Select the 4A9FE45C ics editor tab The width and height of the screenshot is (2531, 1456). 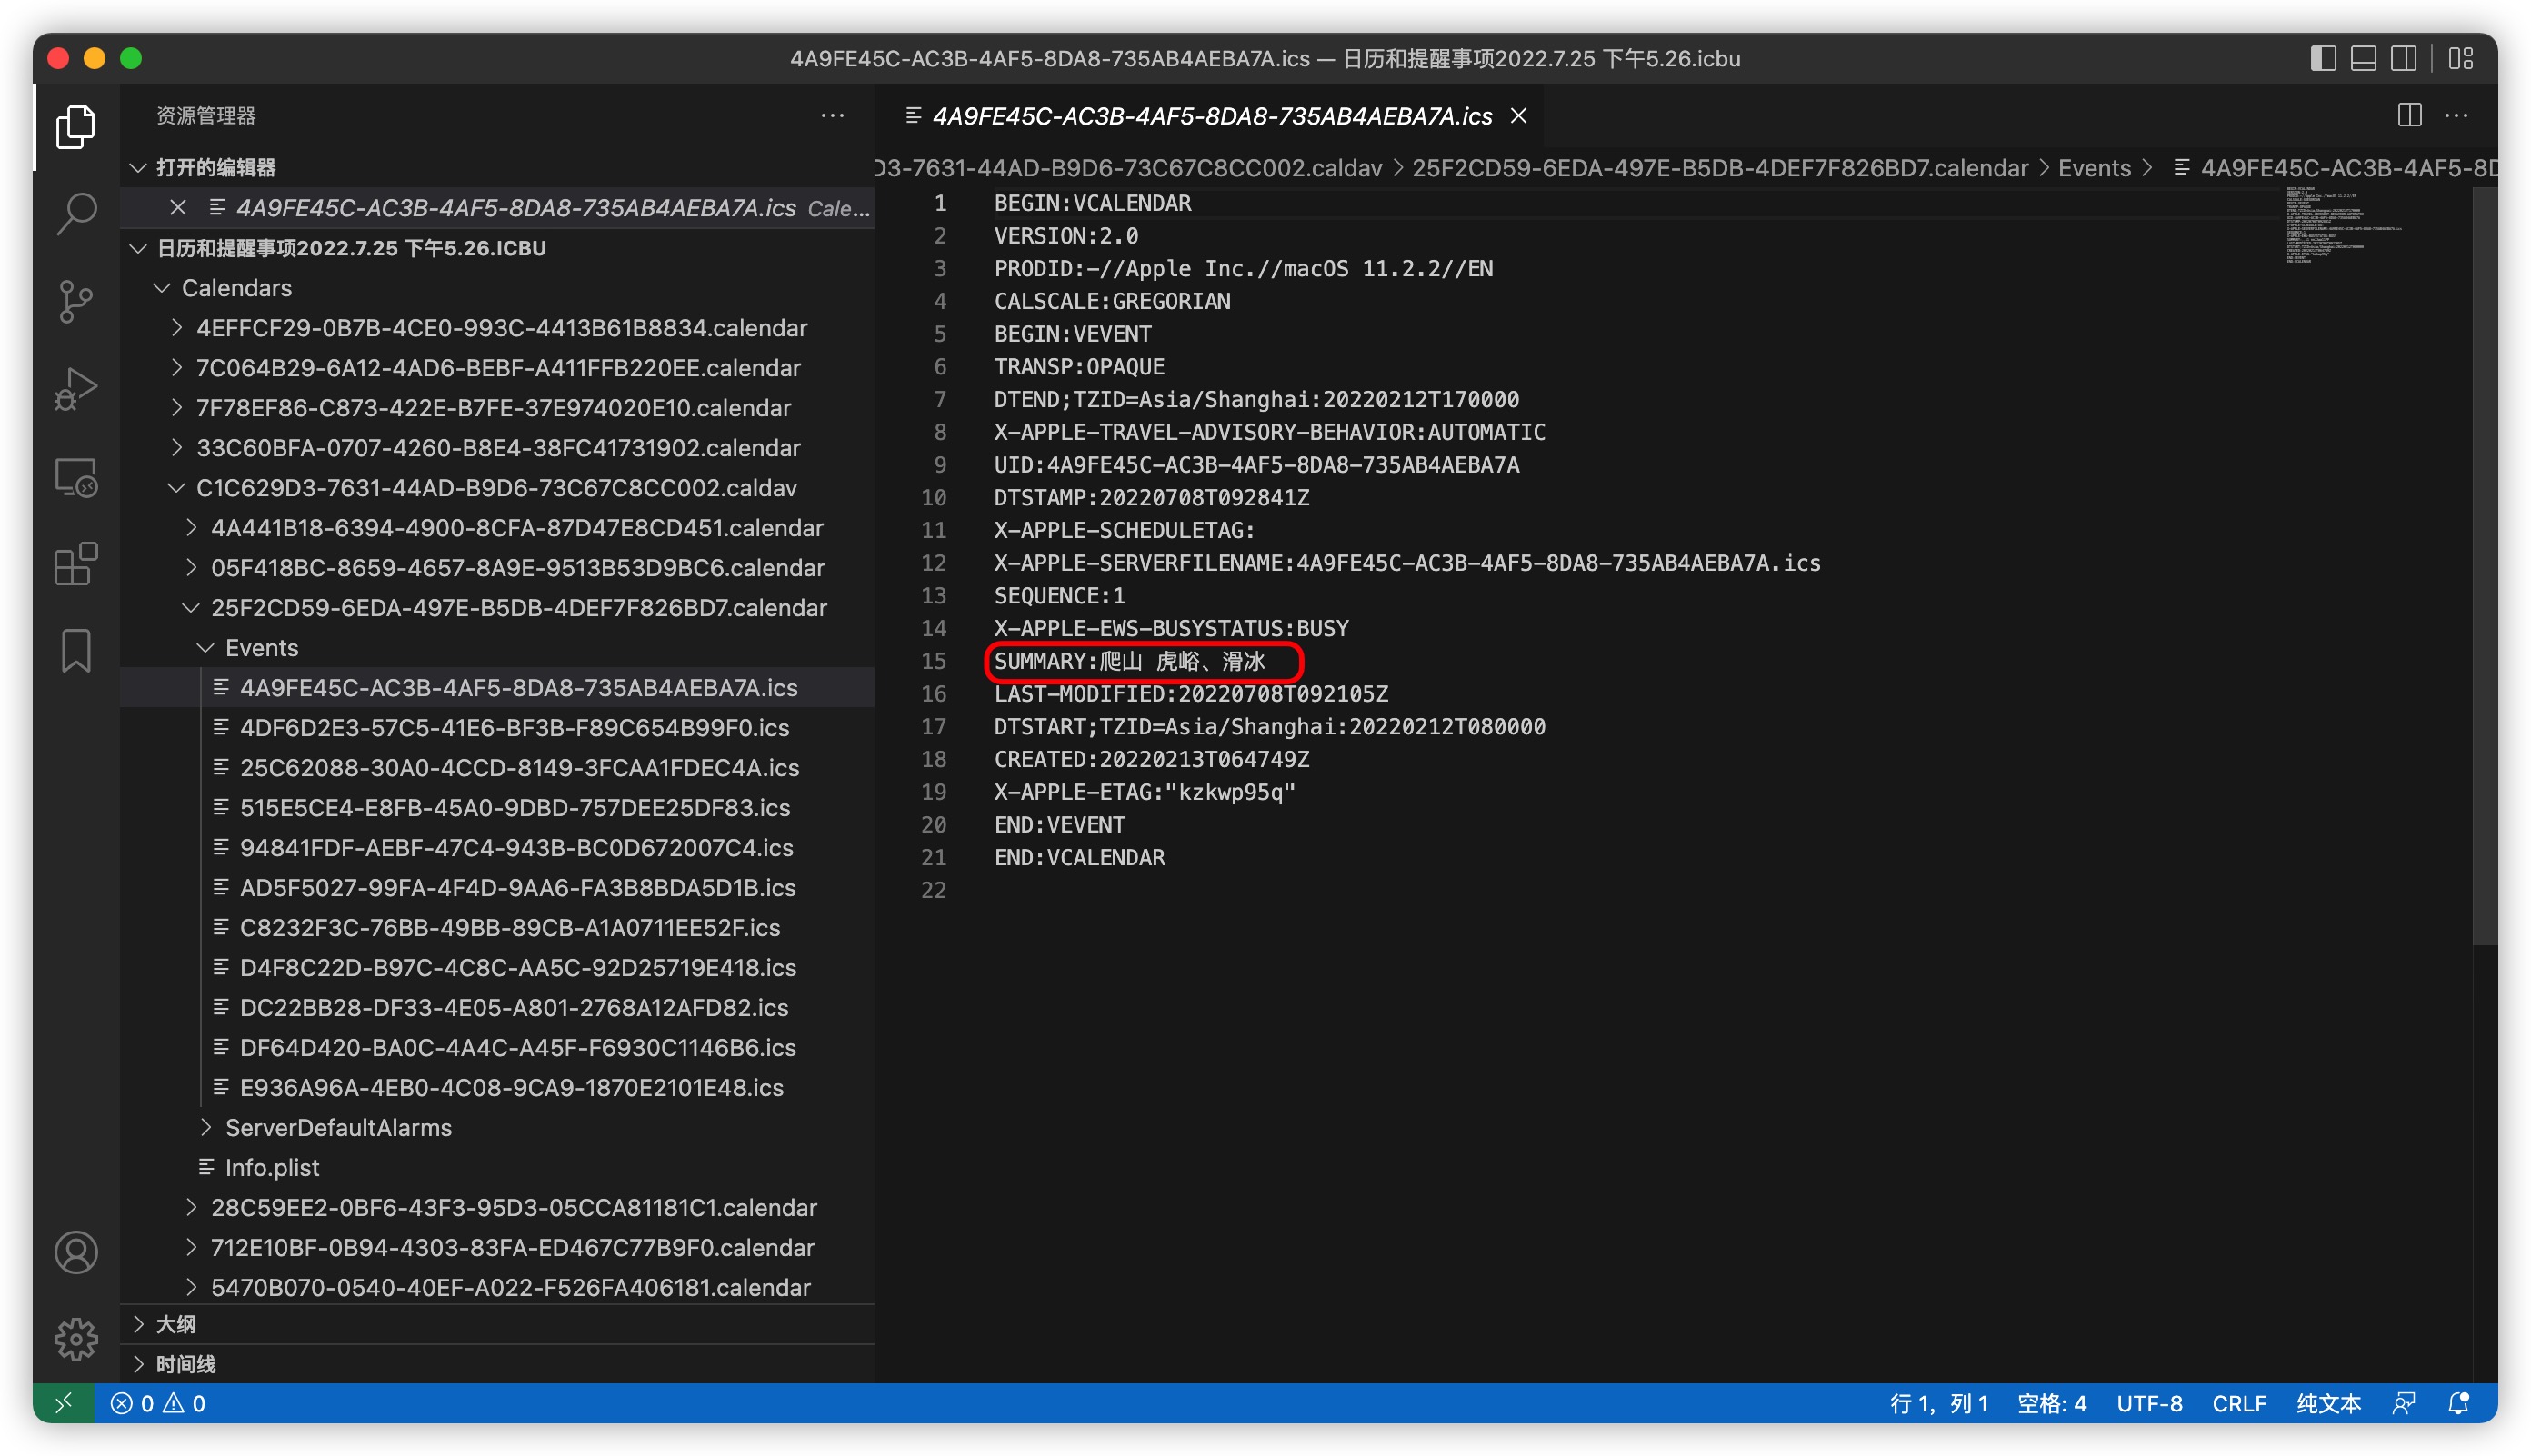(x=1212, y=116)
